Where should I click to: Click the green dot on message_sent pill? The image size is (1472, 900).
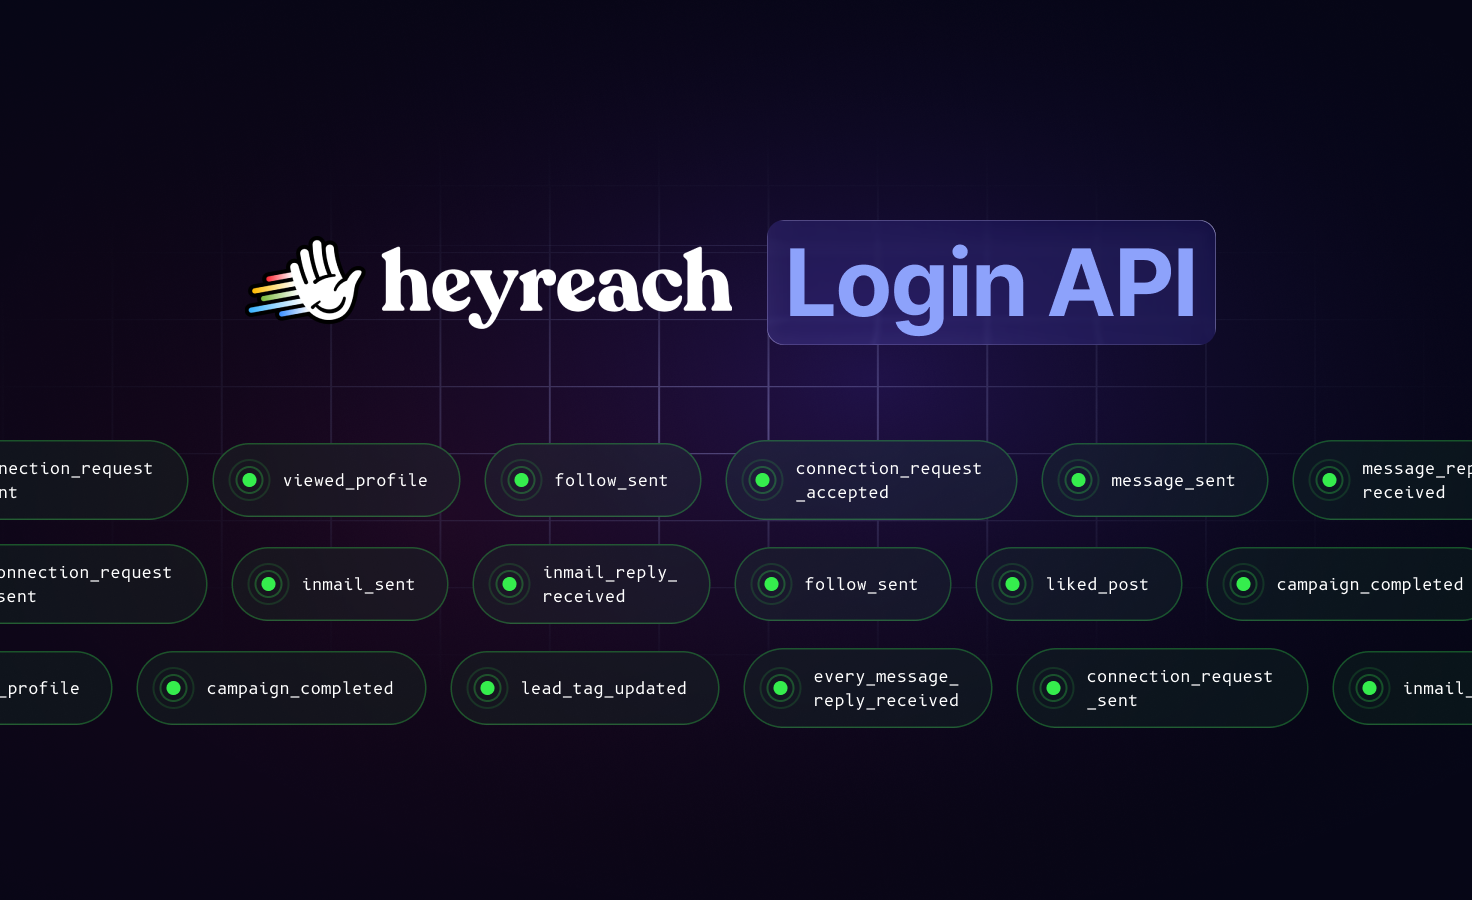pyautogui.click(x=1079, y=480)
